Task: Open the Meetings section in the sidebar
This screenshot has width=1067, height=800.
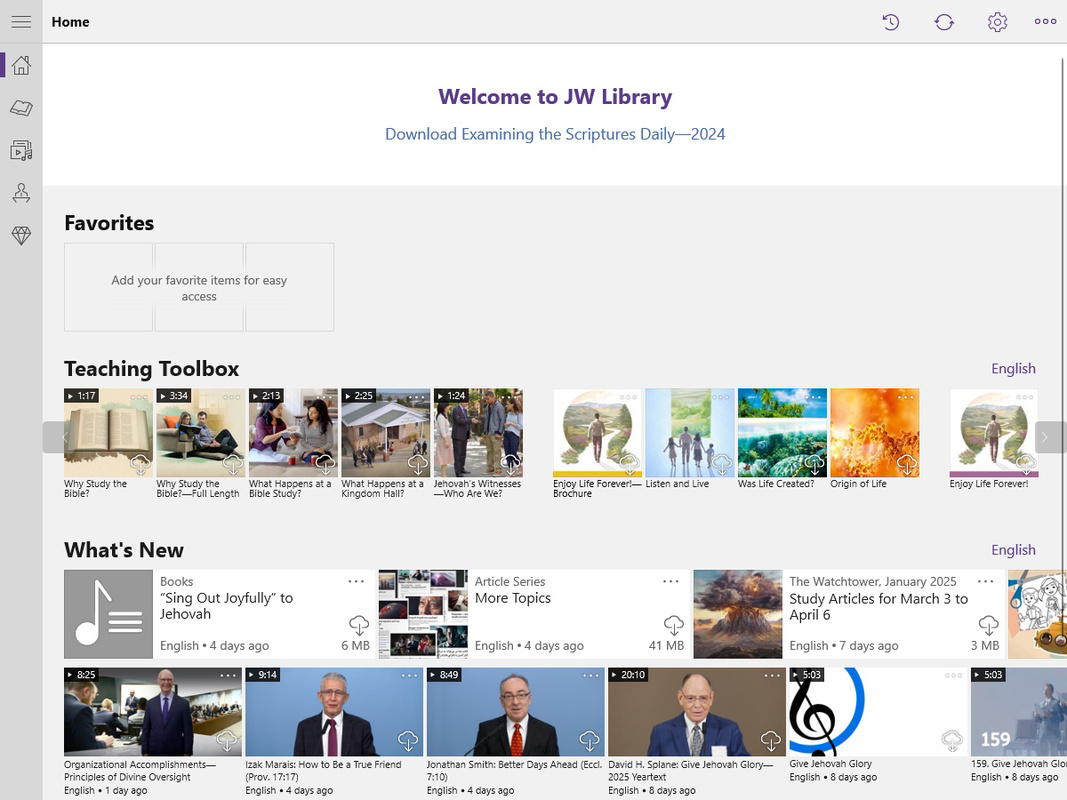Action: [20, 192]
